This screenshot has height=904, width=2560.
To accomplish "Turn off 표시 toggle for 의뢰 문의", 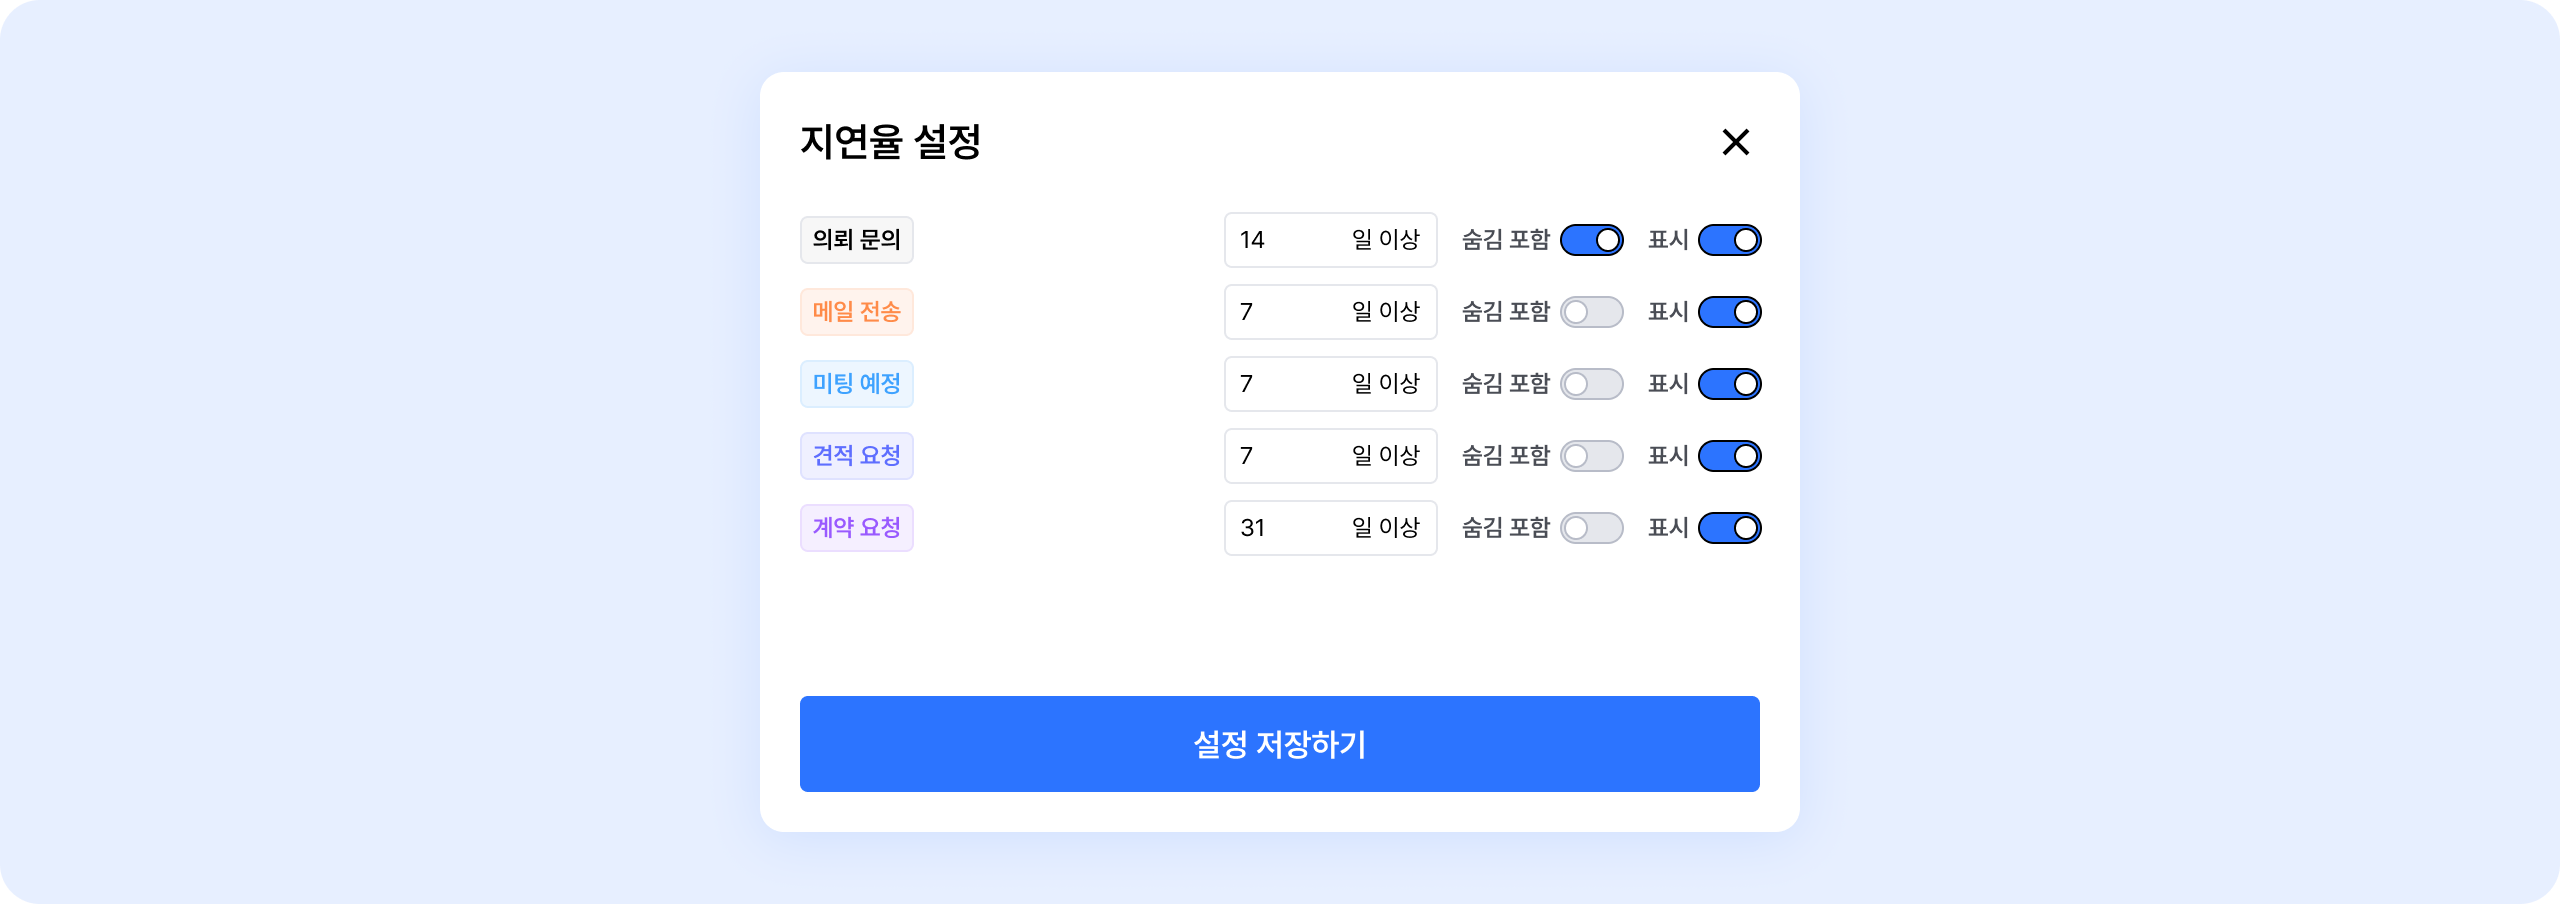I will [1729, 240].
